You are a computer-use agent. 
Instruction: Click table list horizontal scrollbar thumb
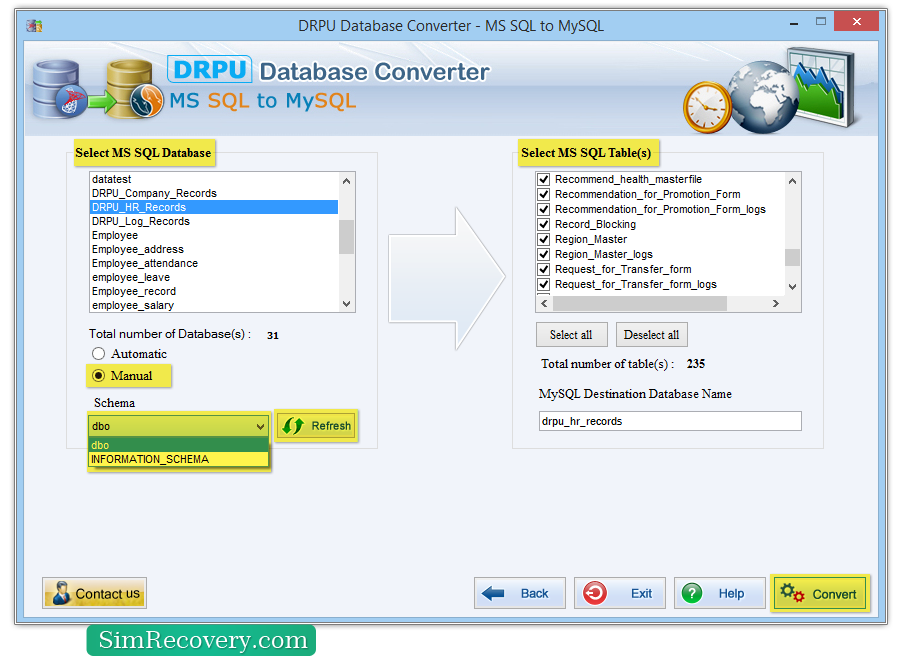640,303
